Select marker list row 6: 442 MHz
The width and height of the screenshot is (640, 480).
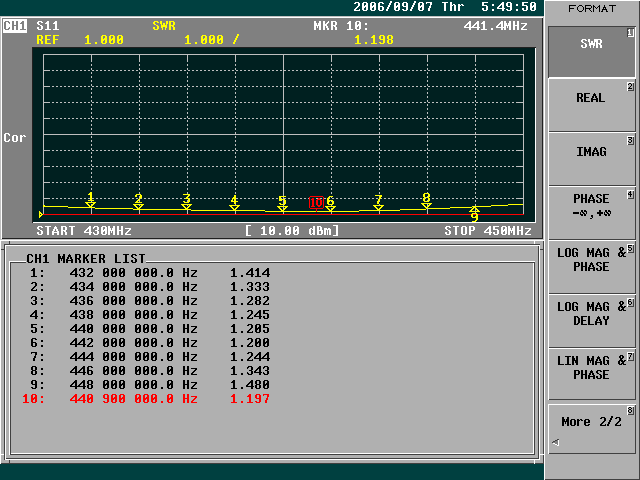(150, 342)
